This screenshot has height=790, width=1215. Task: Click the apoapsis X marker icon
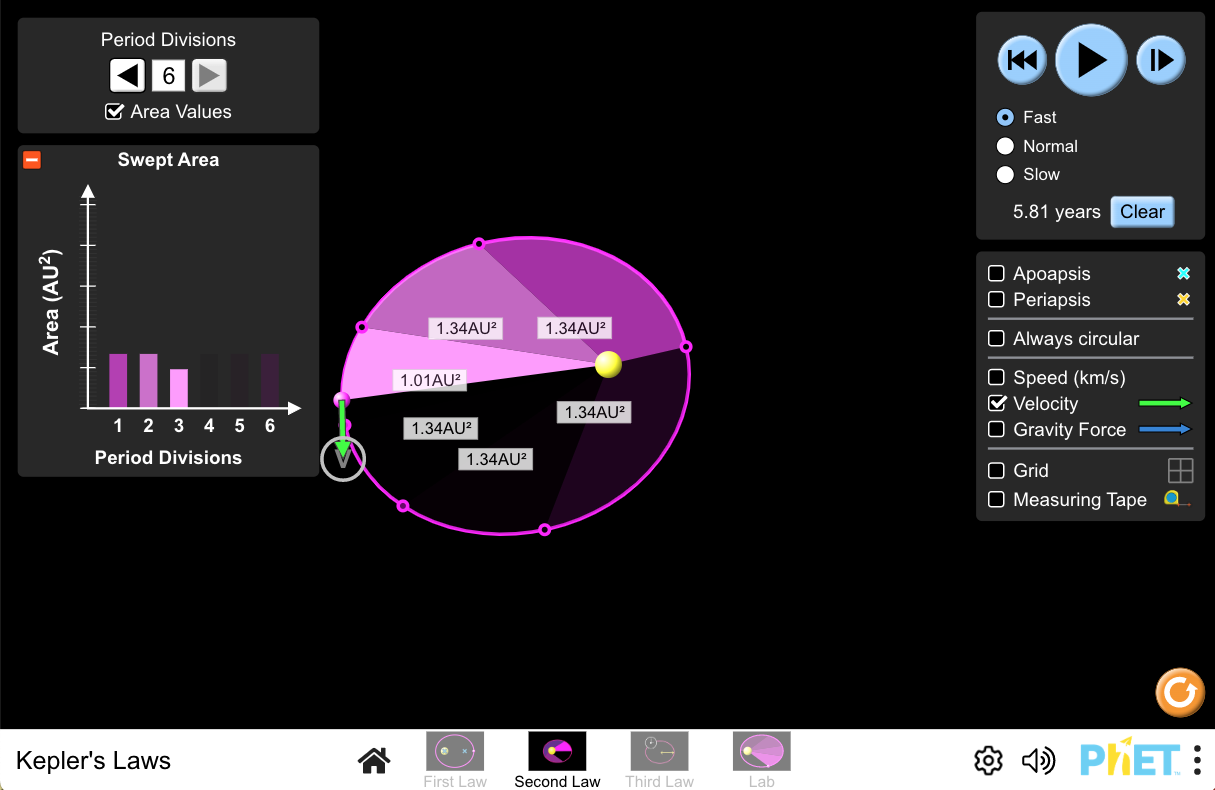pos(1183,272)
